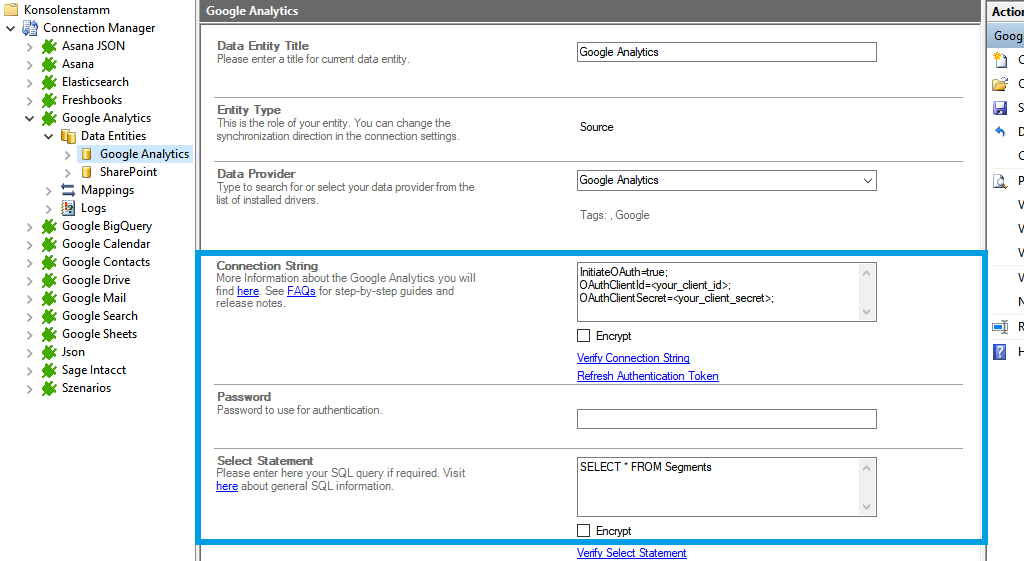Select SharePoint data entity in tree
The image size is (1024, 561).
tap(128, 172)
